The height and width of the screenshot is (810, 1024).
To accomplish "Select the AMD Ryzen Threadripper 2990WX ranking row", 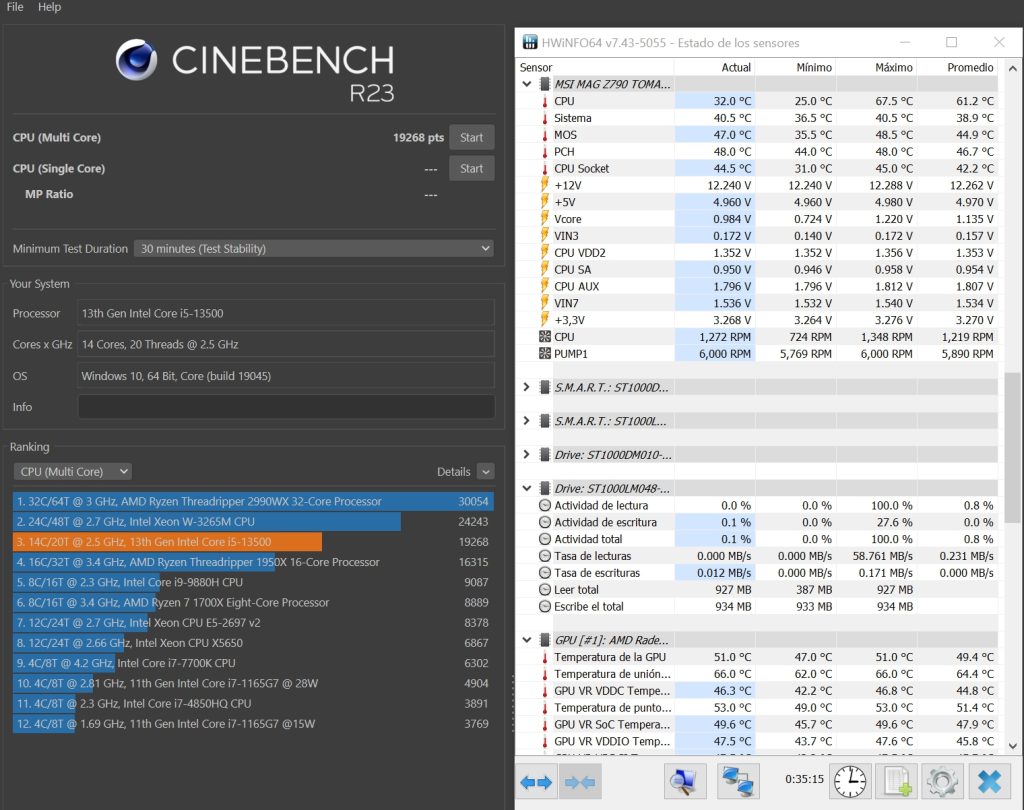I will (253, 502).
